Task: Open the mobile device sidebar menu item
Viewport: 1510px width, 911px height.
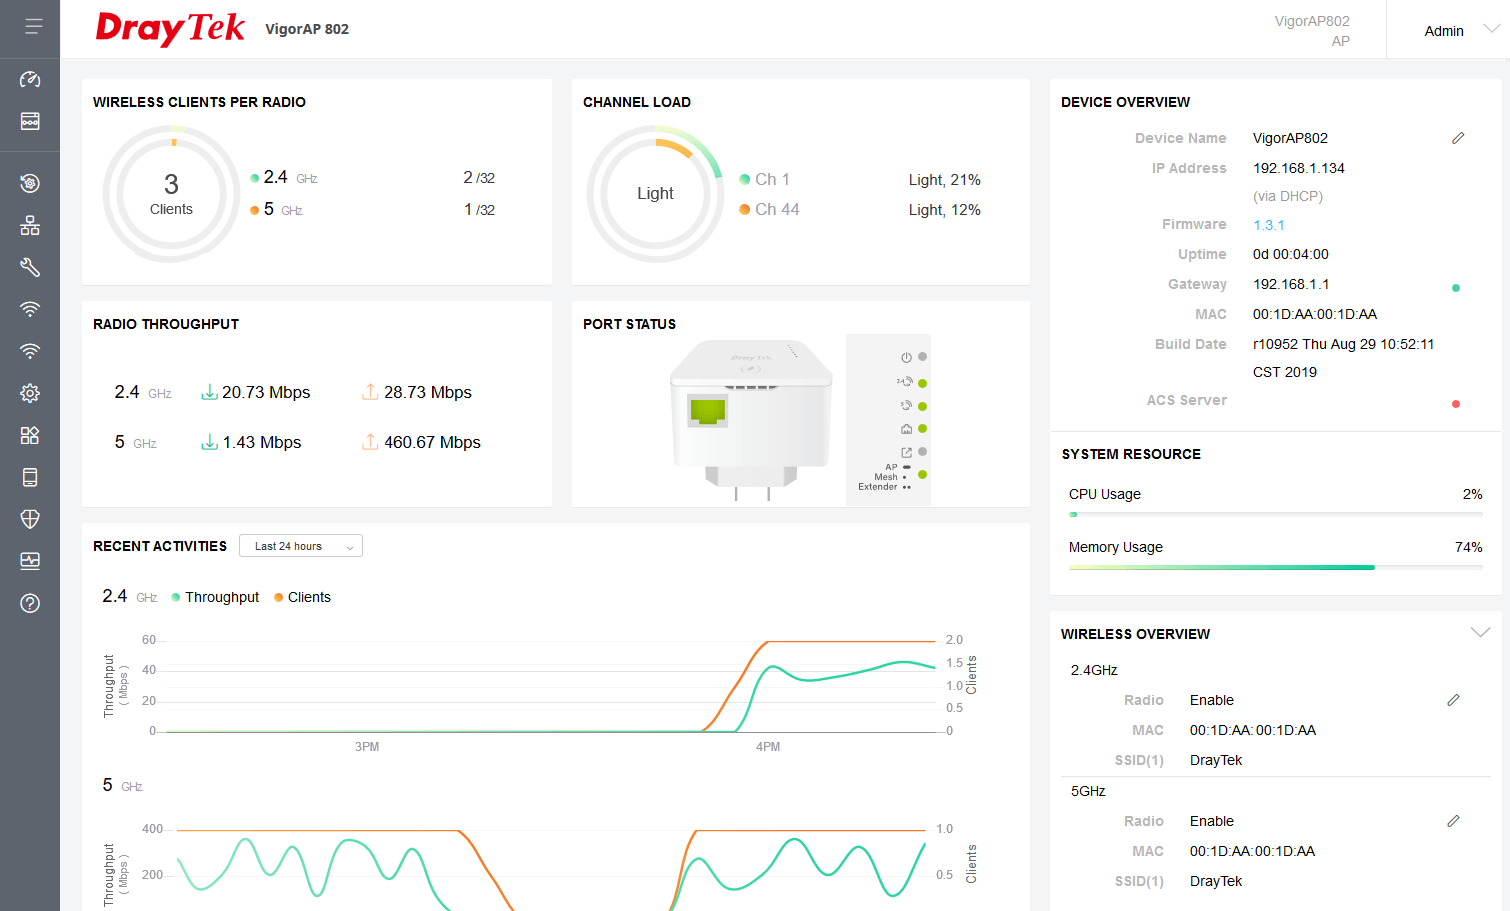Action: point(30,477)
